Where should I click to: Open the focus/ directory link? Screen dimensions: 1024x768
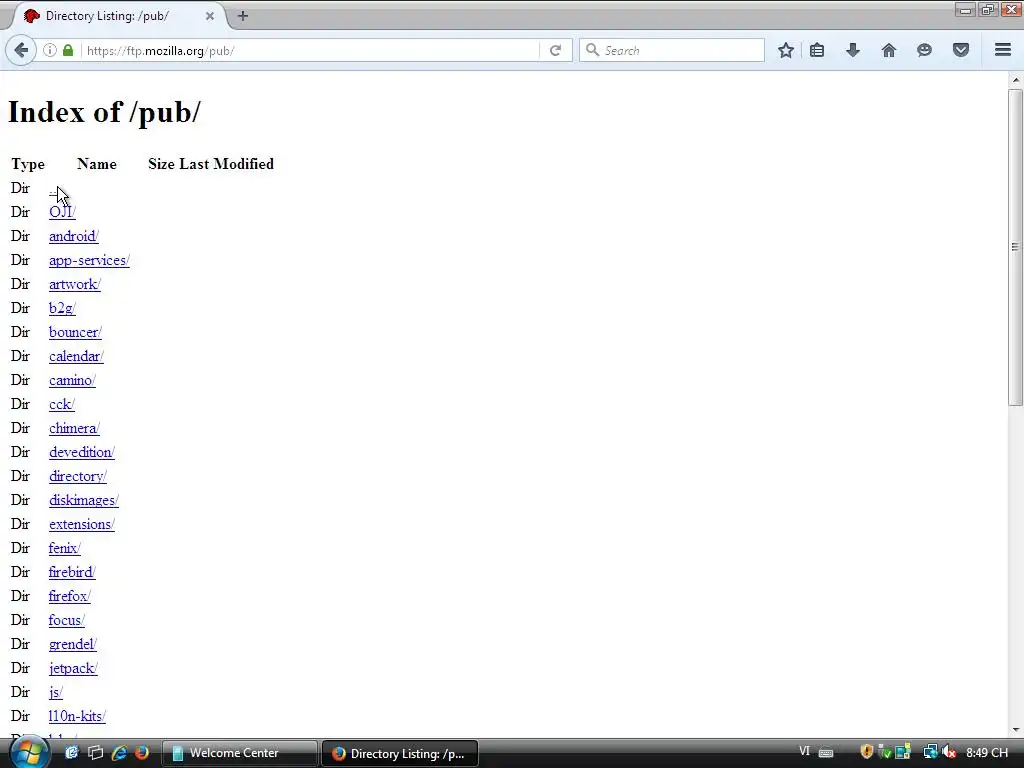(67, 620)
